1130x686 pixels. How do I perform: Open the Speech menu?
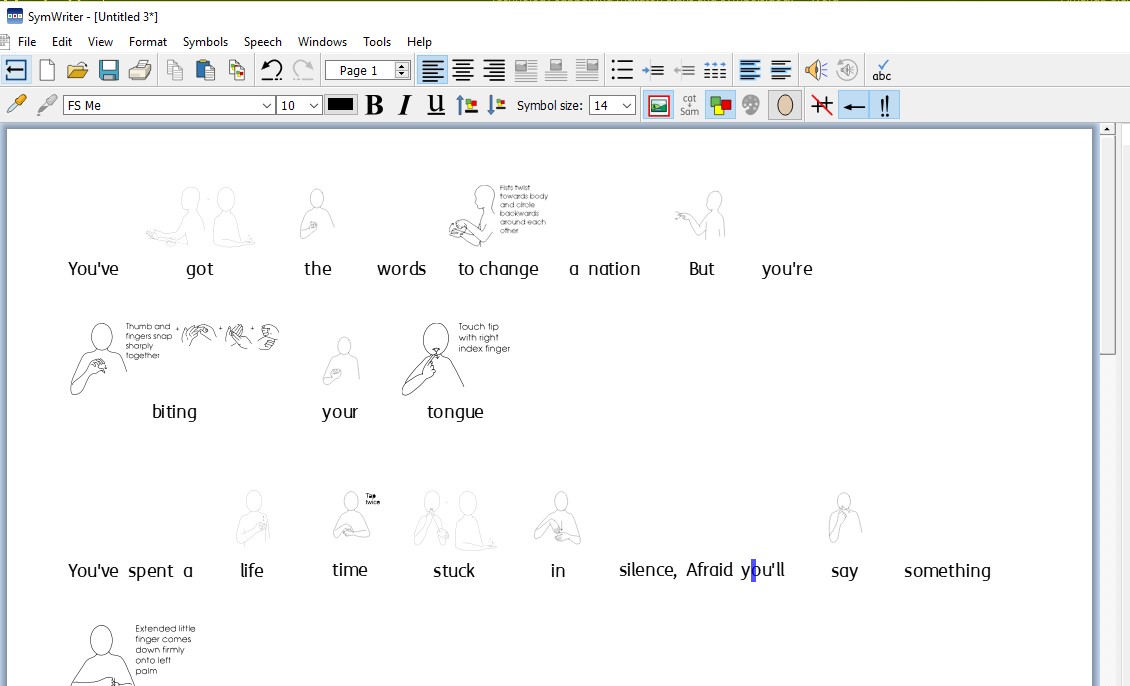pyautogui.click(x=263, y=42)
